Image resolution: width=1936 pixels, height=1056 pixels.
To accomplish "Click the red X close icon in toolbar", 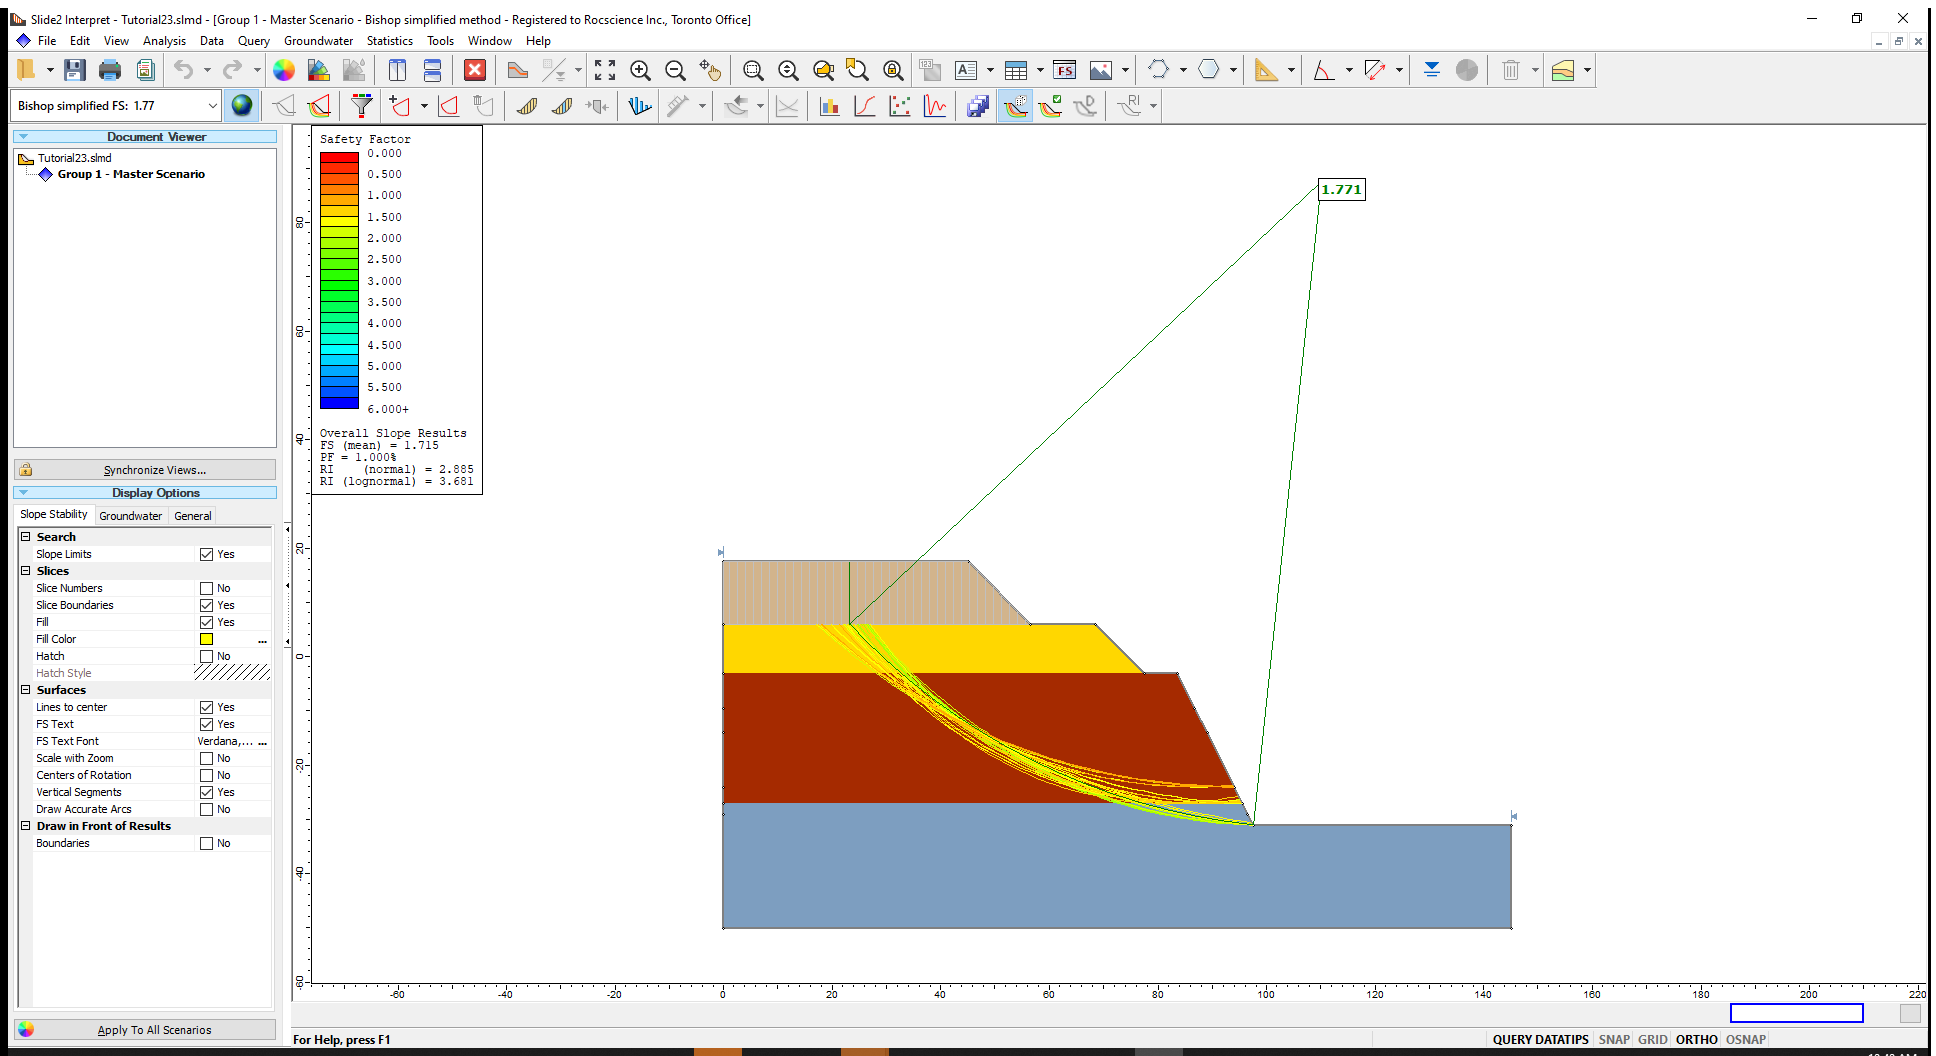I will (475, 70).
